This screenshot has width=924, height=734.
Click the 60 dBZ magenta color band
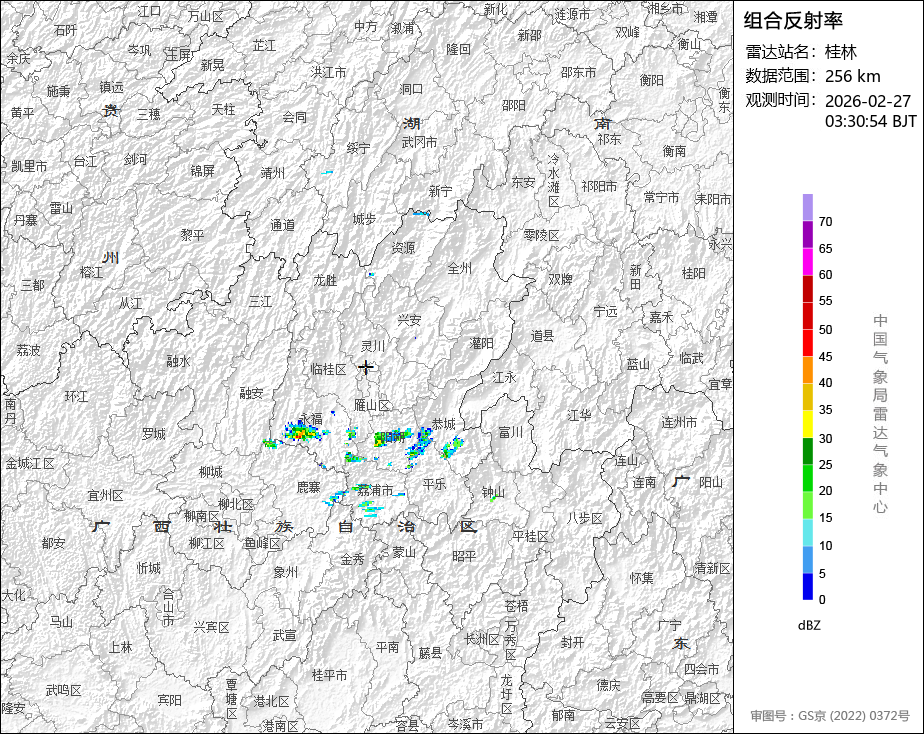(x=807, y=262)
